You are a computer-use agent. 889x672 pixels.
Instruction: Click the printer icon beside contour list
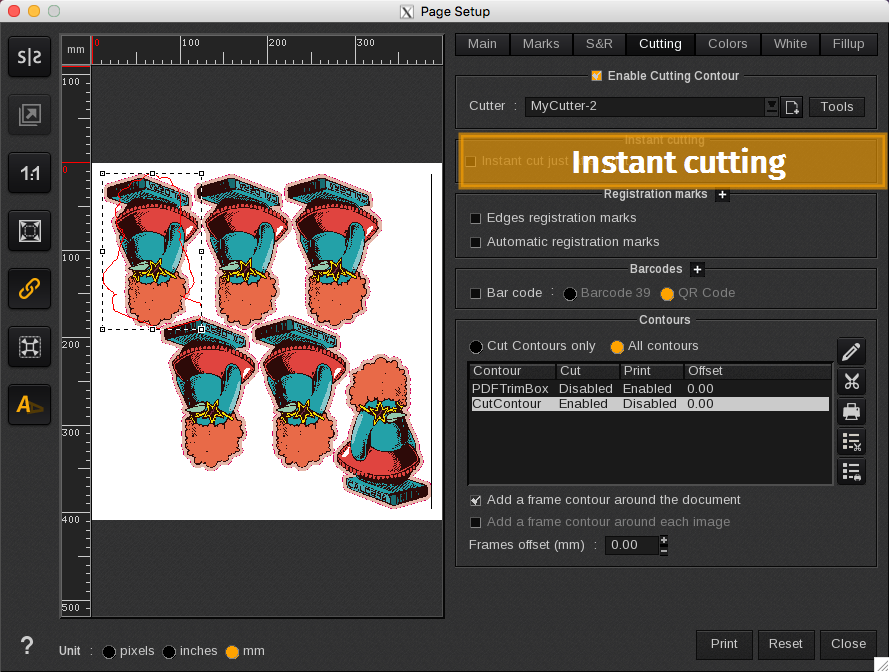[851, 411]
